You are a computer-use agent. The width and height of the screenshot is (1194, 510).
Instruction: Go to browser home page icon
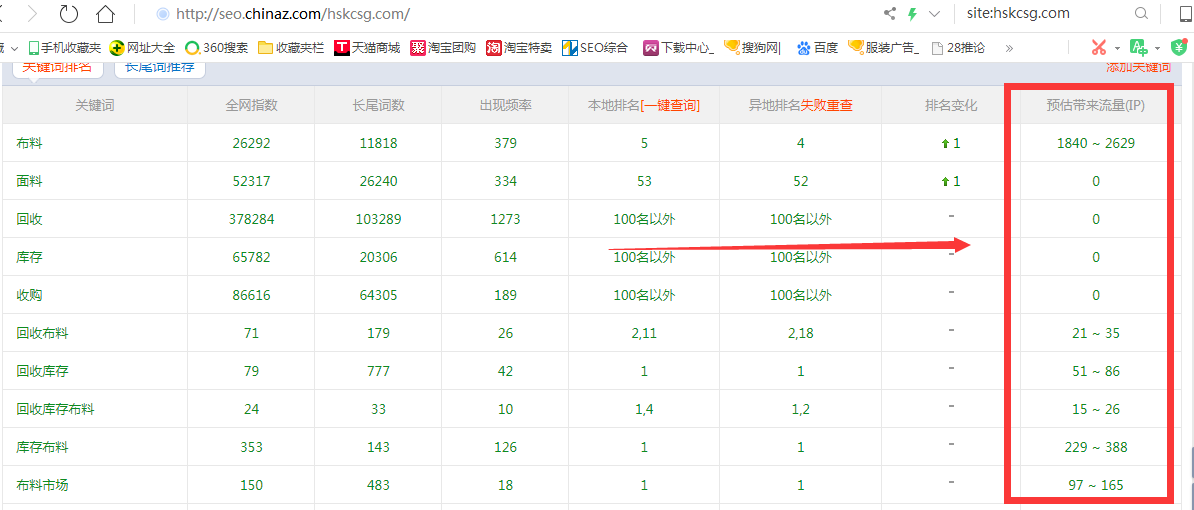pyautogui.click(x=105, y=14)
